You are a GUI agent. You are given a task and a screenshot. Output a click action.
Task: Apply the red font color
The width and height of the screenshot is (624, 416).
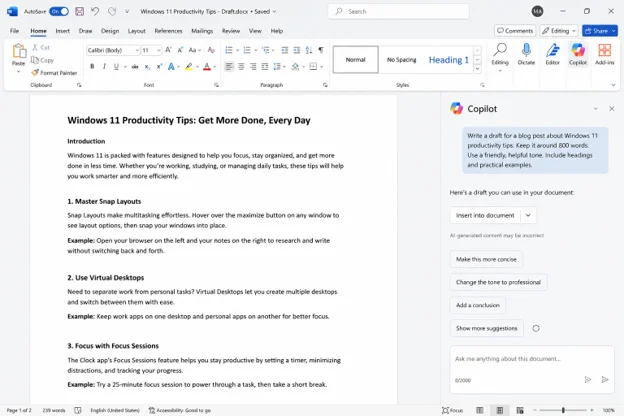tap(207, 66)
